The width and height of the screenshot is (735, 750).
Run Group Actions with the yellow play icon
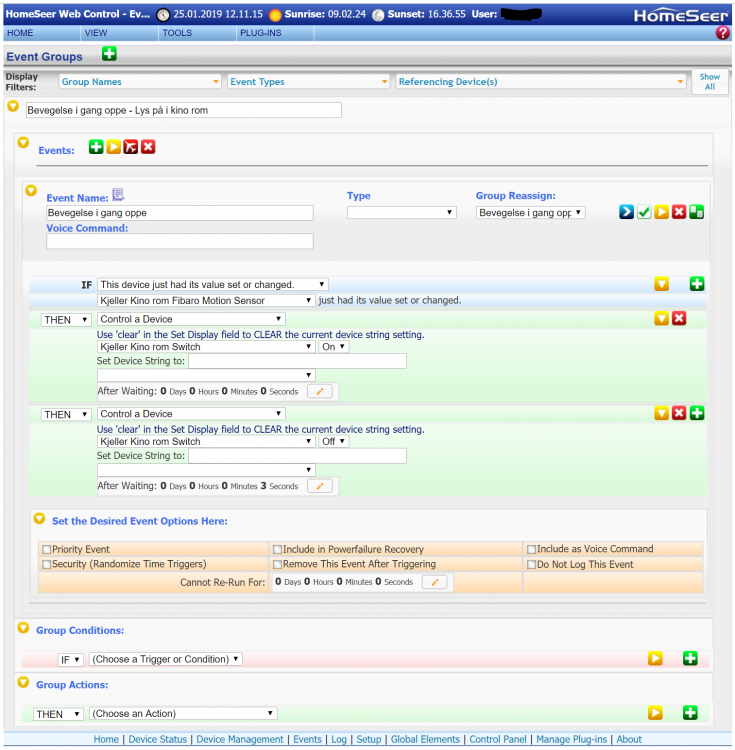coord(655,713)
